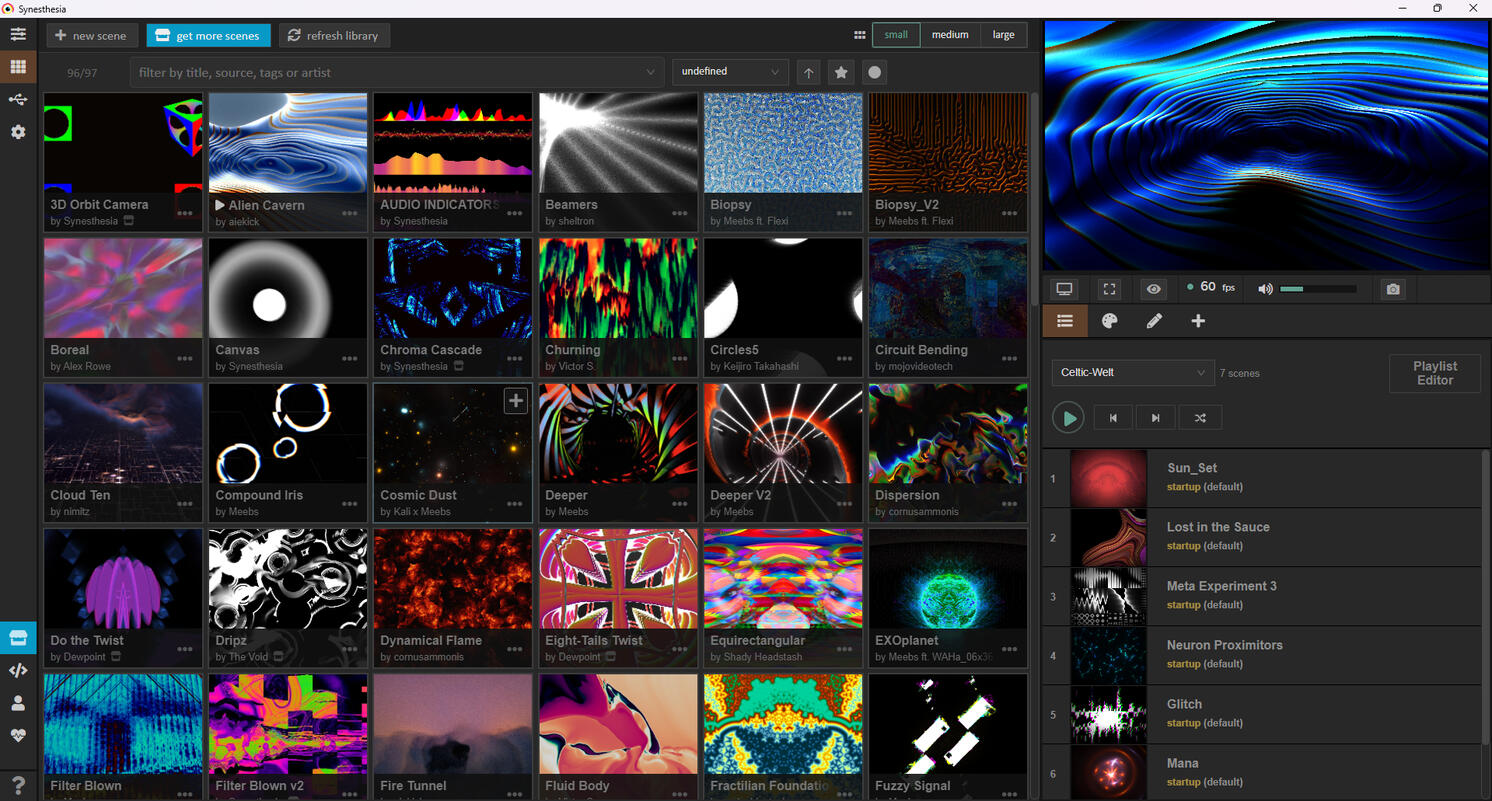Toggle the preview visibility eye icon

(1154, 289)
